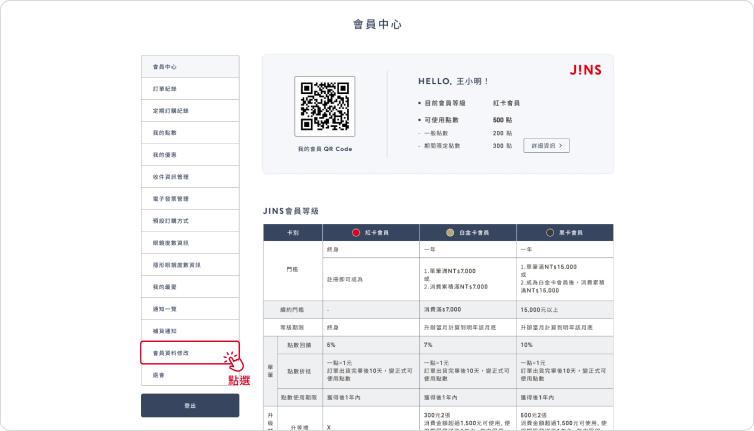The image size is (754, 431).
Task: Go to 定期訂購紀錄 in sidebar
Action: pos(190,111)
